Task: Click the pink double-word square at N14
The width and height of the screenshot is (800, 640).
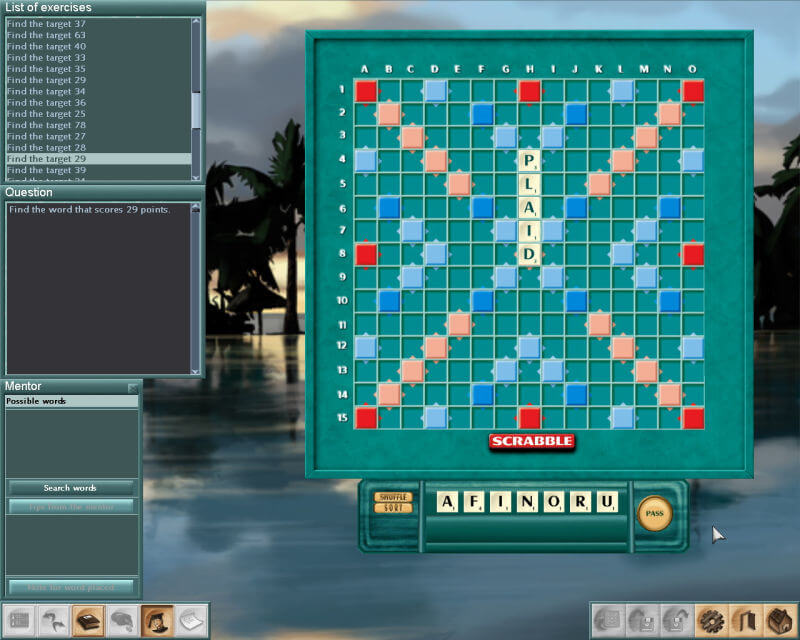Action: coord(669,395)
